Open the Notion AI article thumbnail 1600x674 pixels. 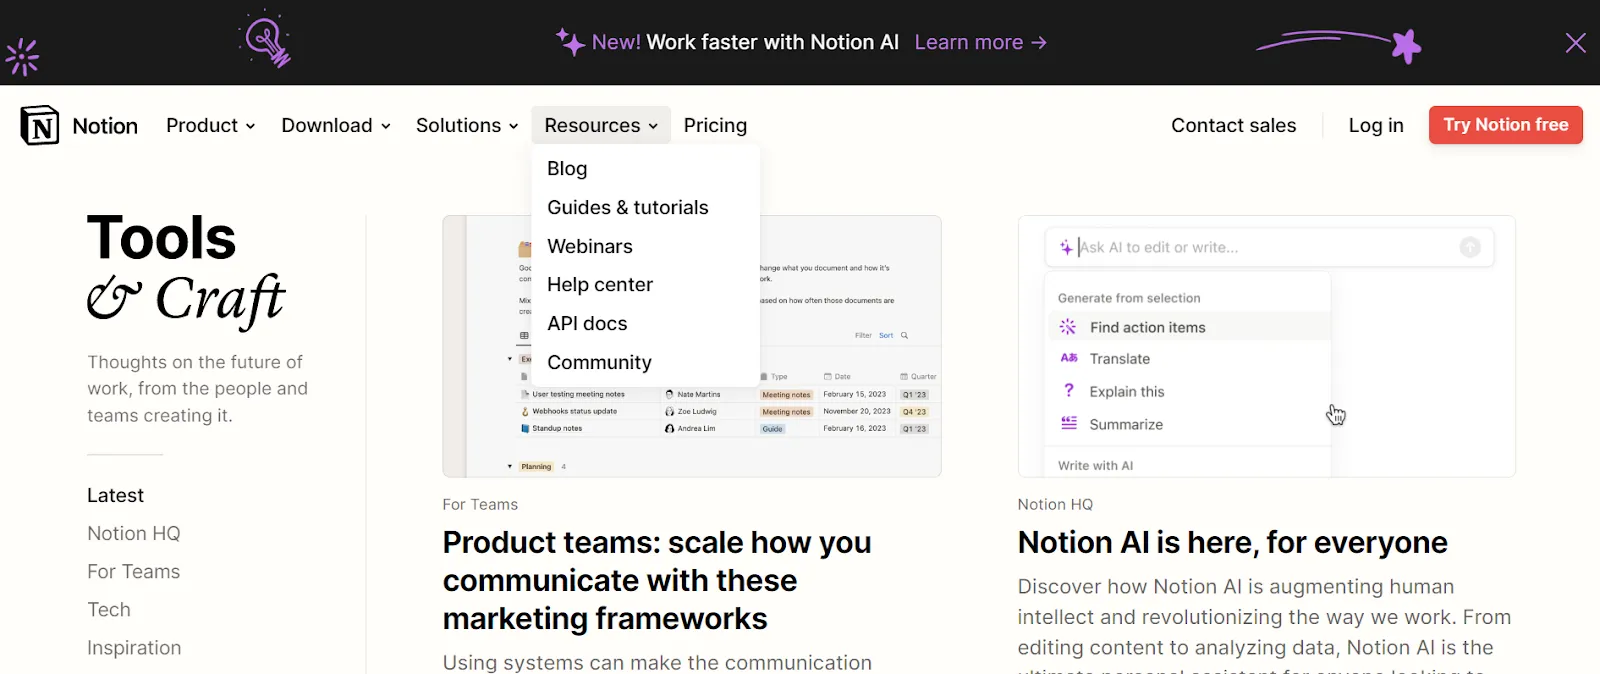tap(1266, 346)
